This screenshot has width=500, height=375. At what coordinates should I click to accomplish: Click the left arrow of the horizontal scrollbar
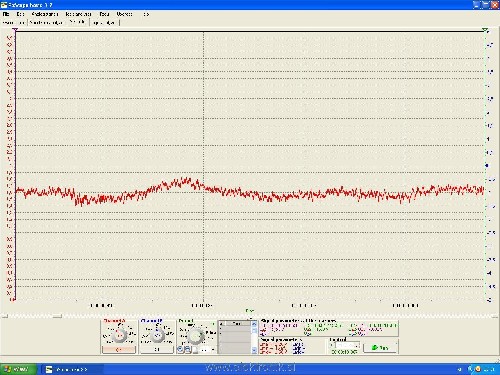4,316
